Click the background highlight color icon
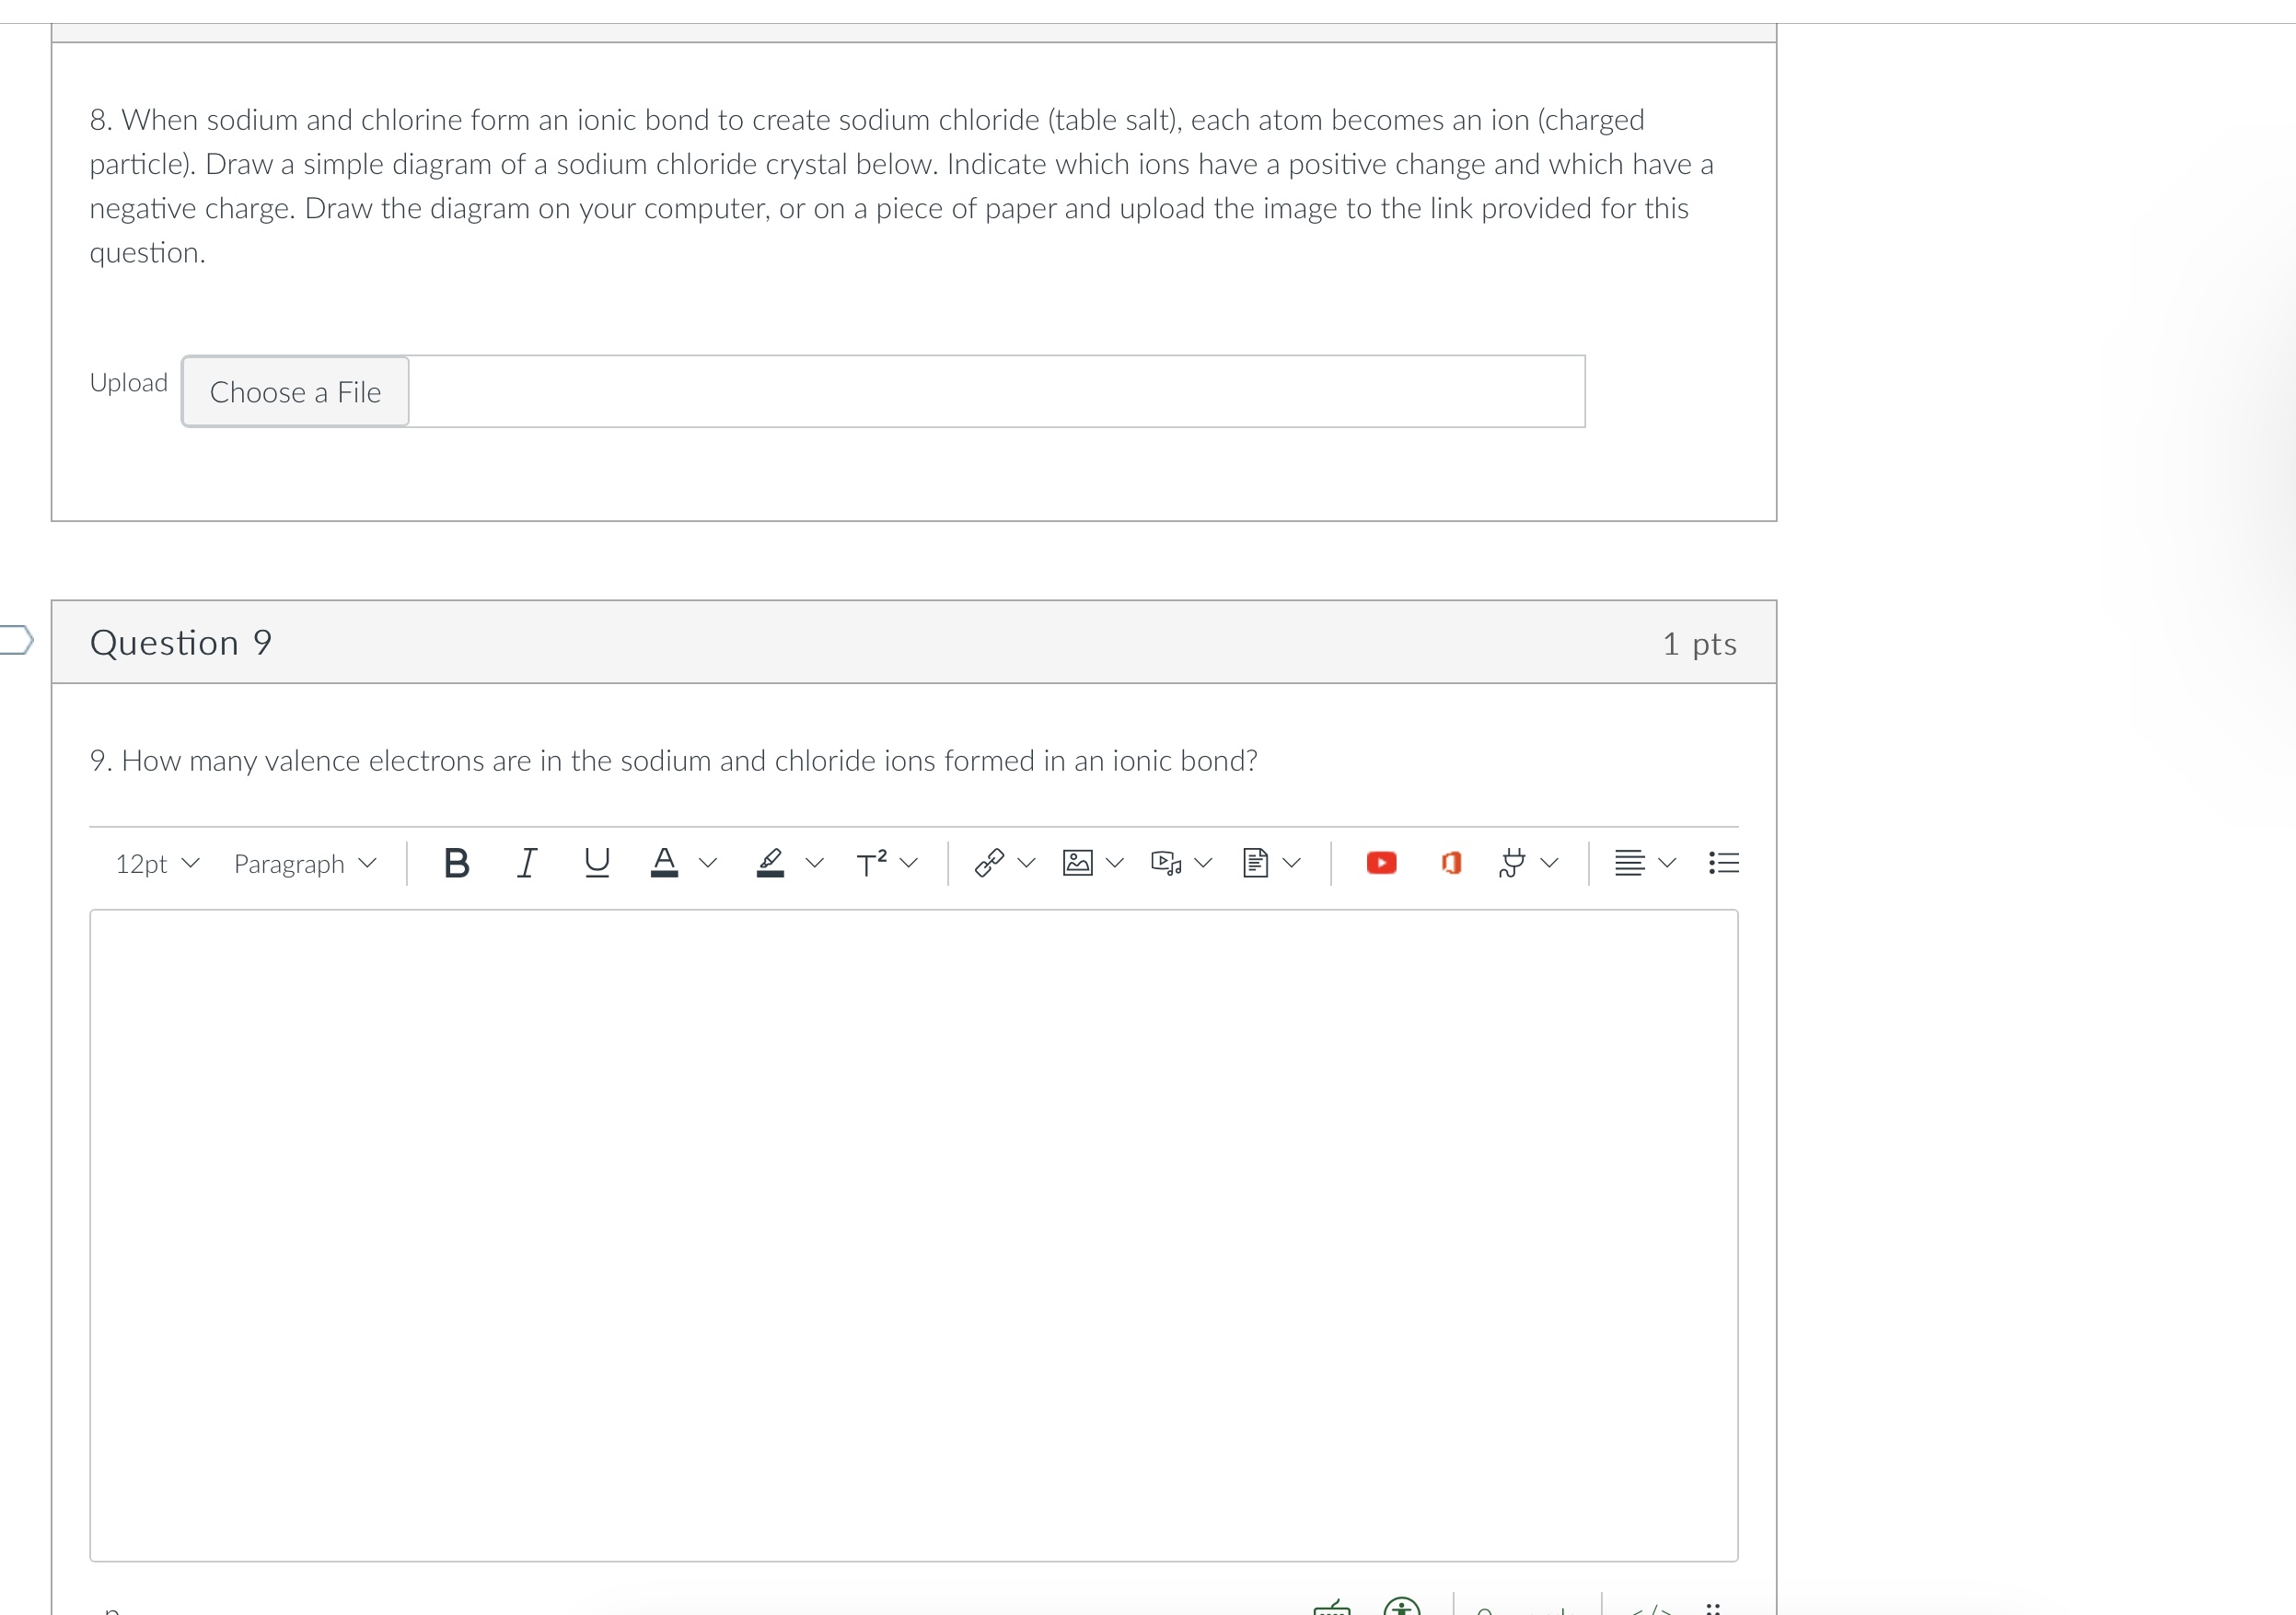 [770, 862]
